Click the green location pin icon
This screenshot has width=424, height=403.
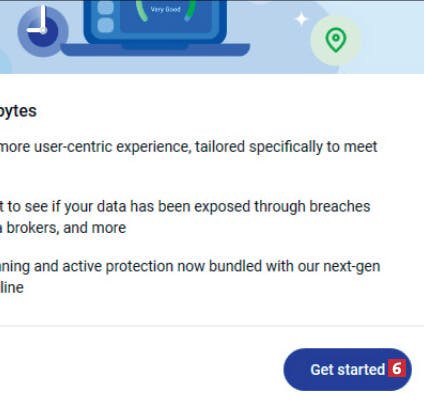click(336, 40)
